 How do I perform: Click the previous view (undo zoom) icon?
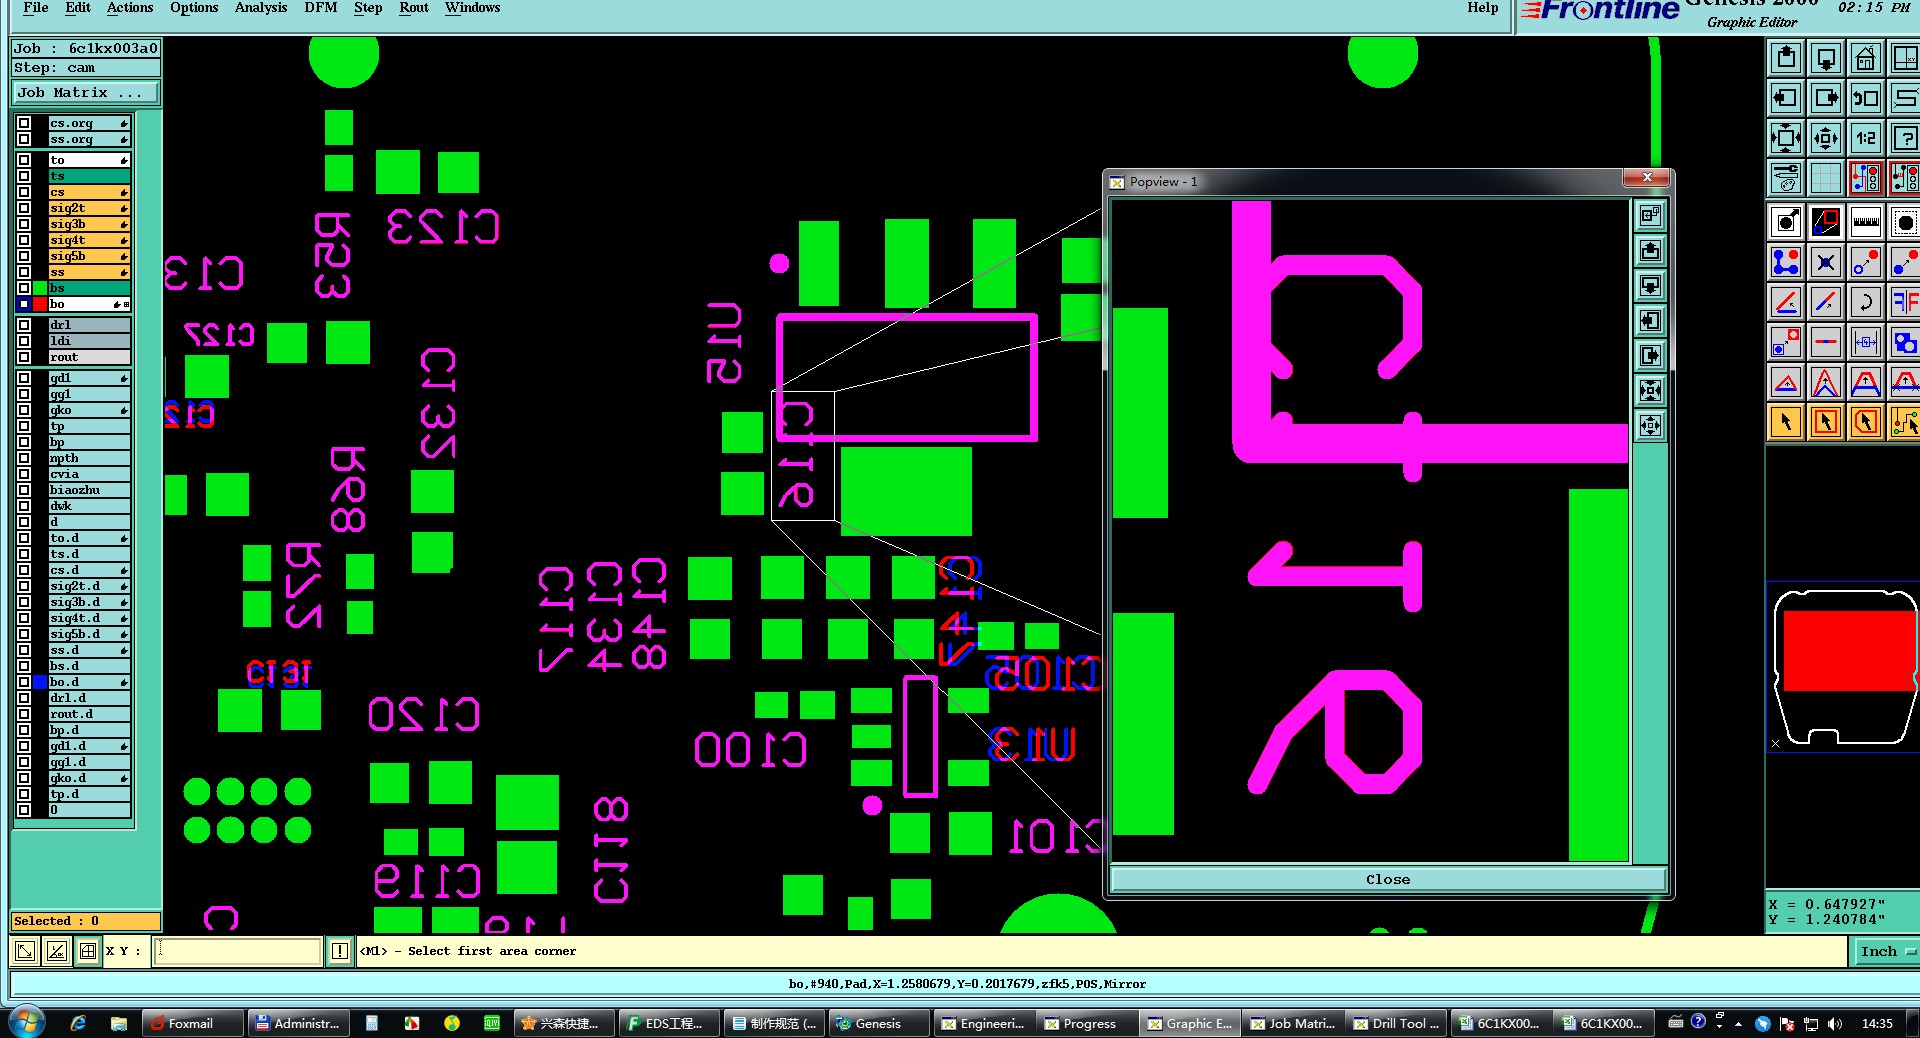1865,98
